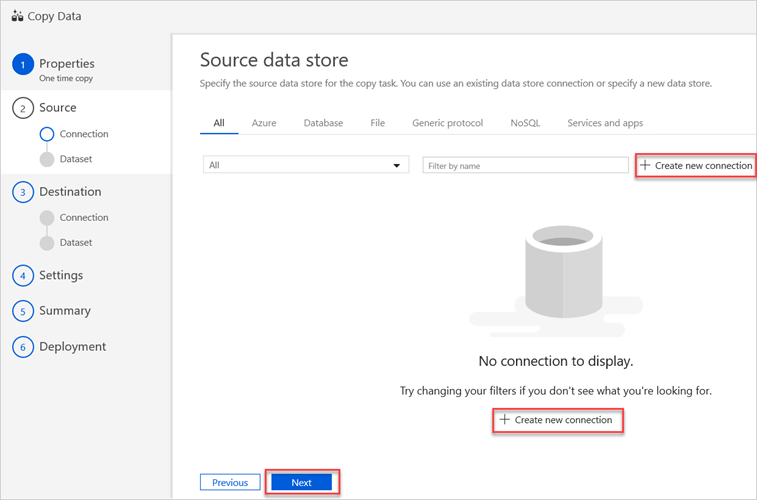Click the Next button
757x500 pixels.
[301, 482]
